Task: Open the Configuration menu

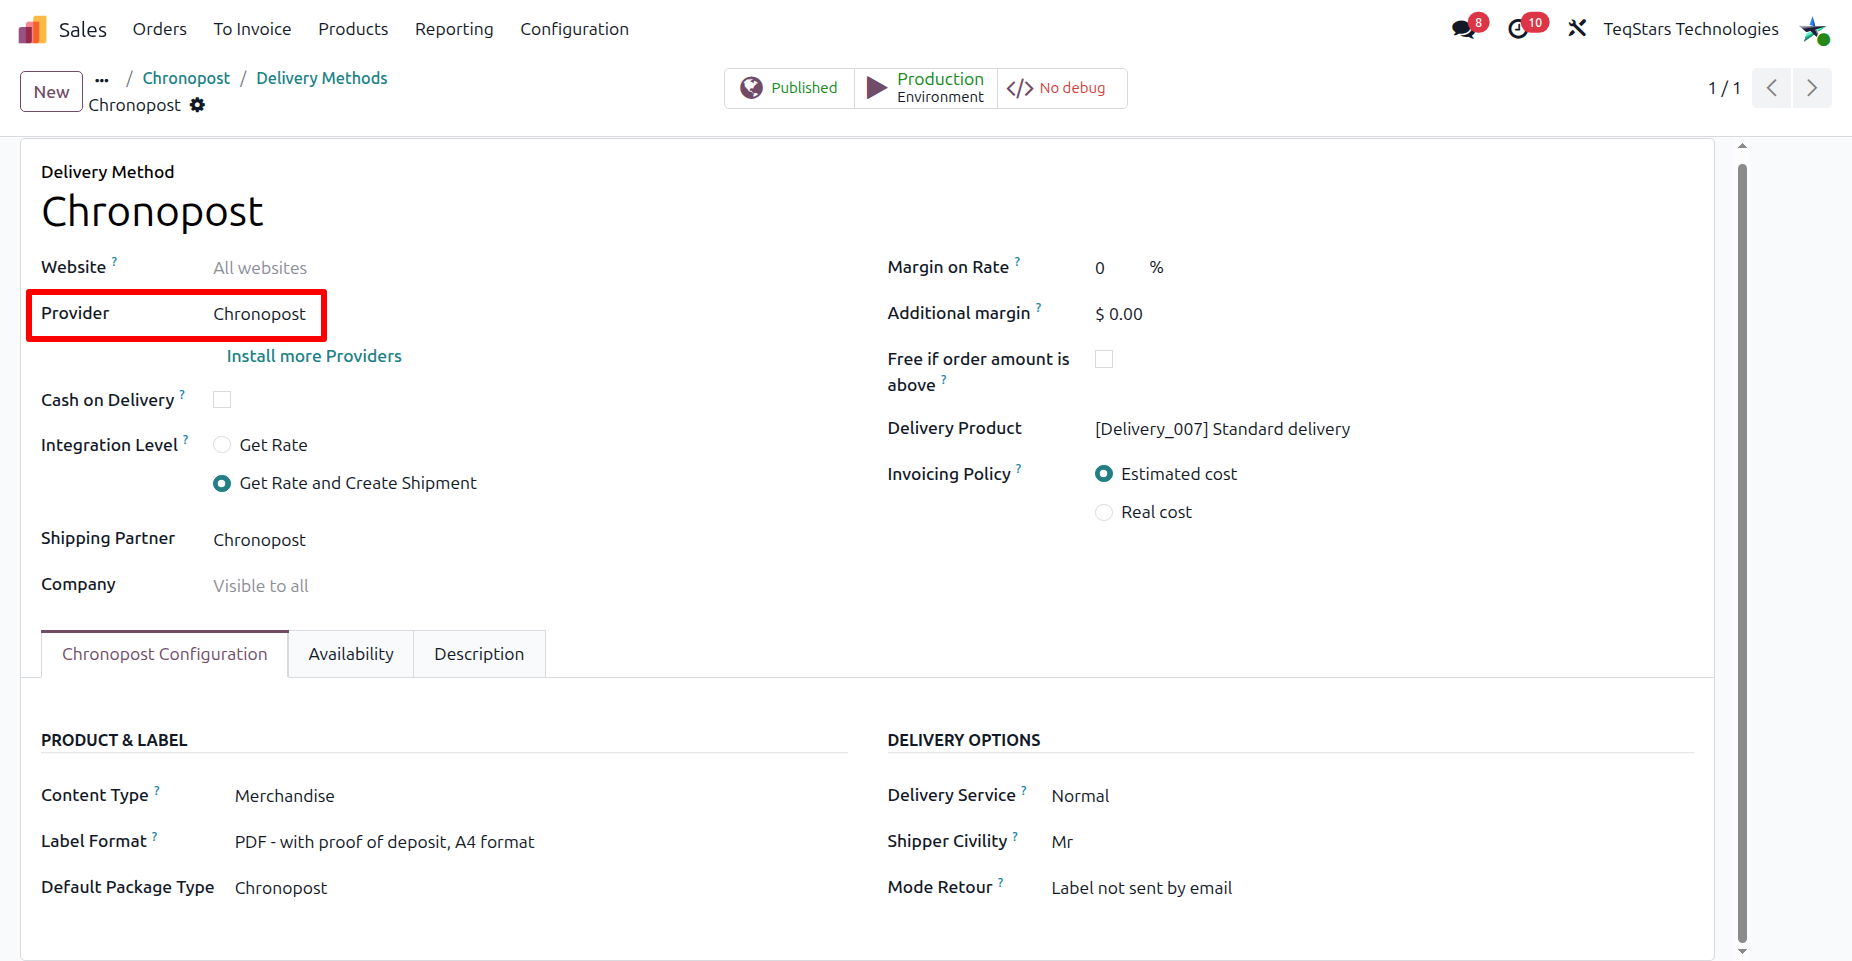Action: click(x=574, y=29)
